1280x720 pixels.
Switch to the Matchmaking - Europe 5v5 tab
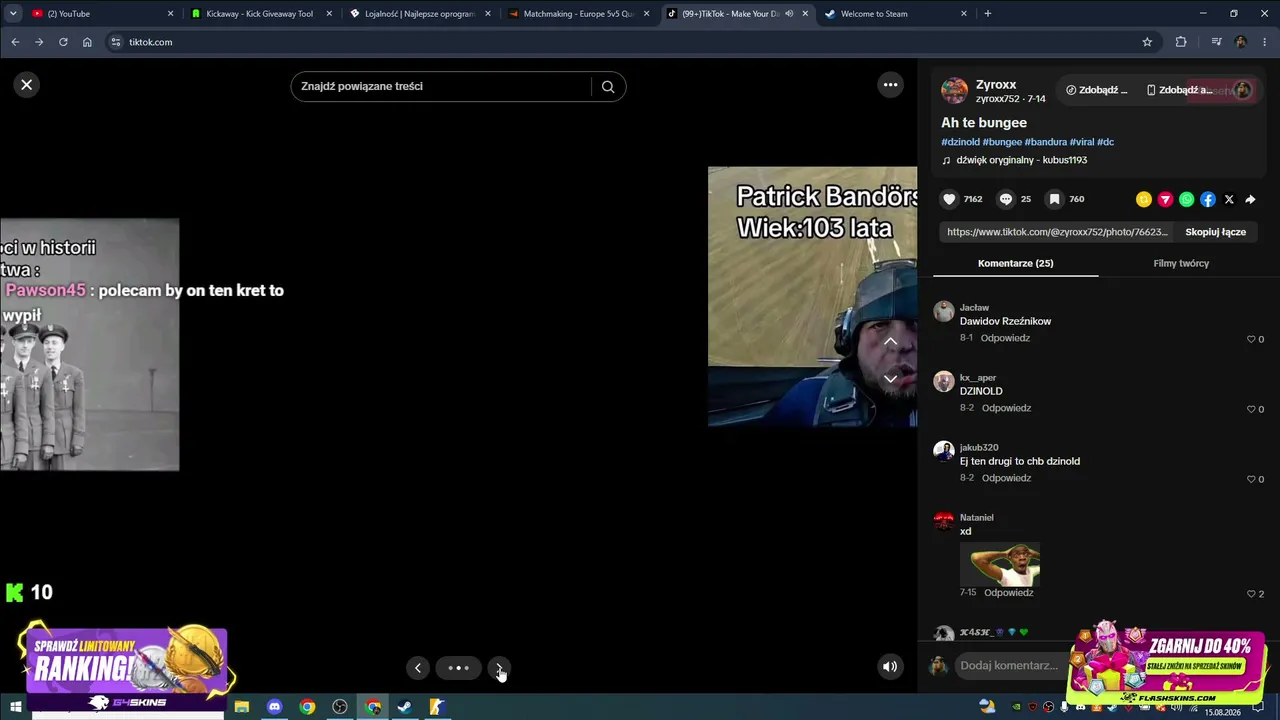point(578,14)
